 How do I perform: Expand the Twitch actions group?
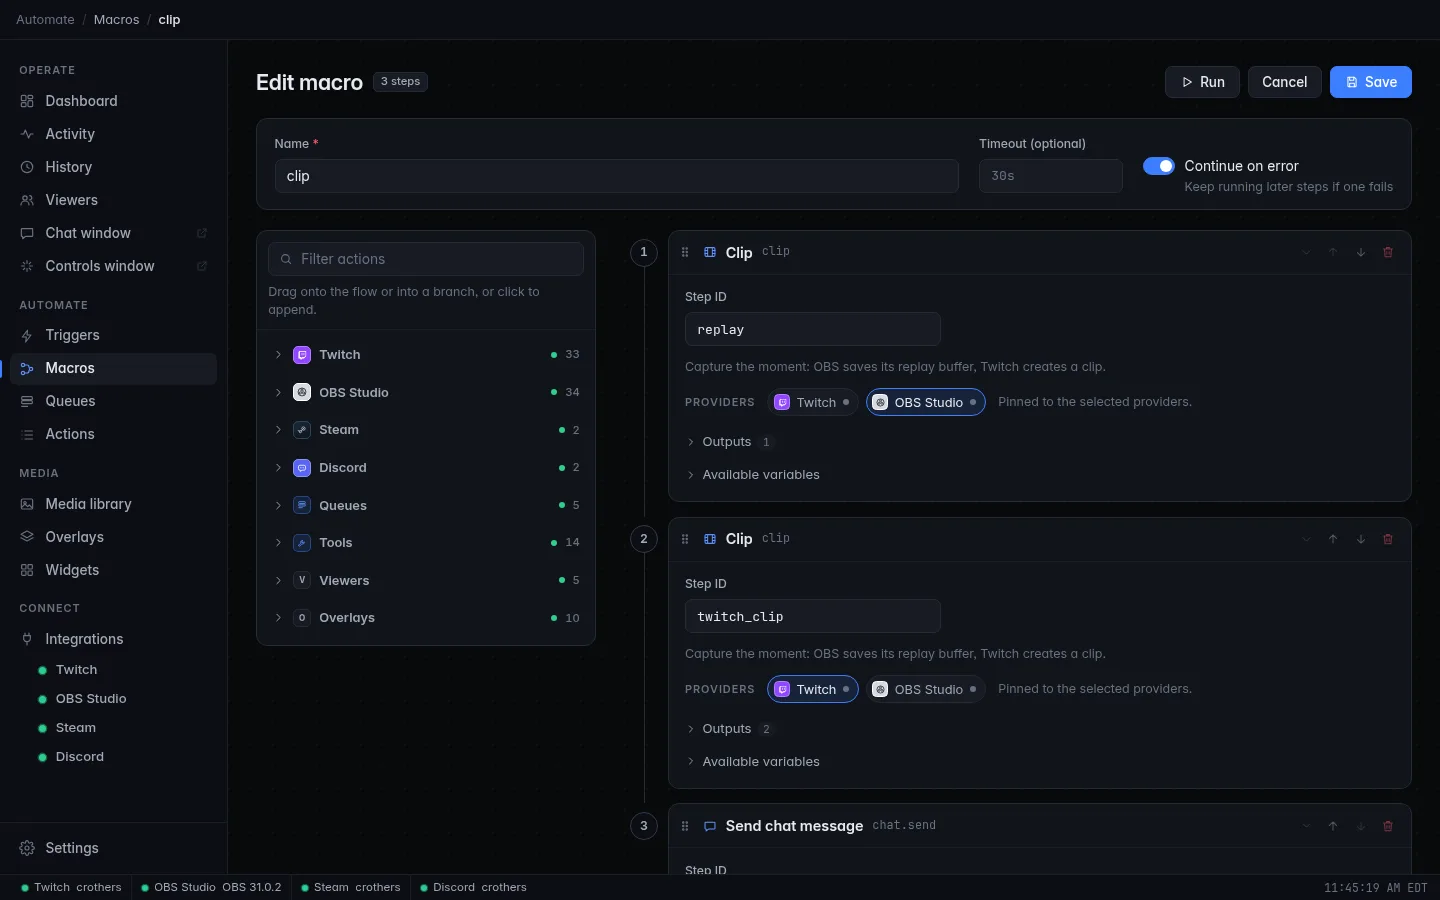(x=426, y=355)
